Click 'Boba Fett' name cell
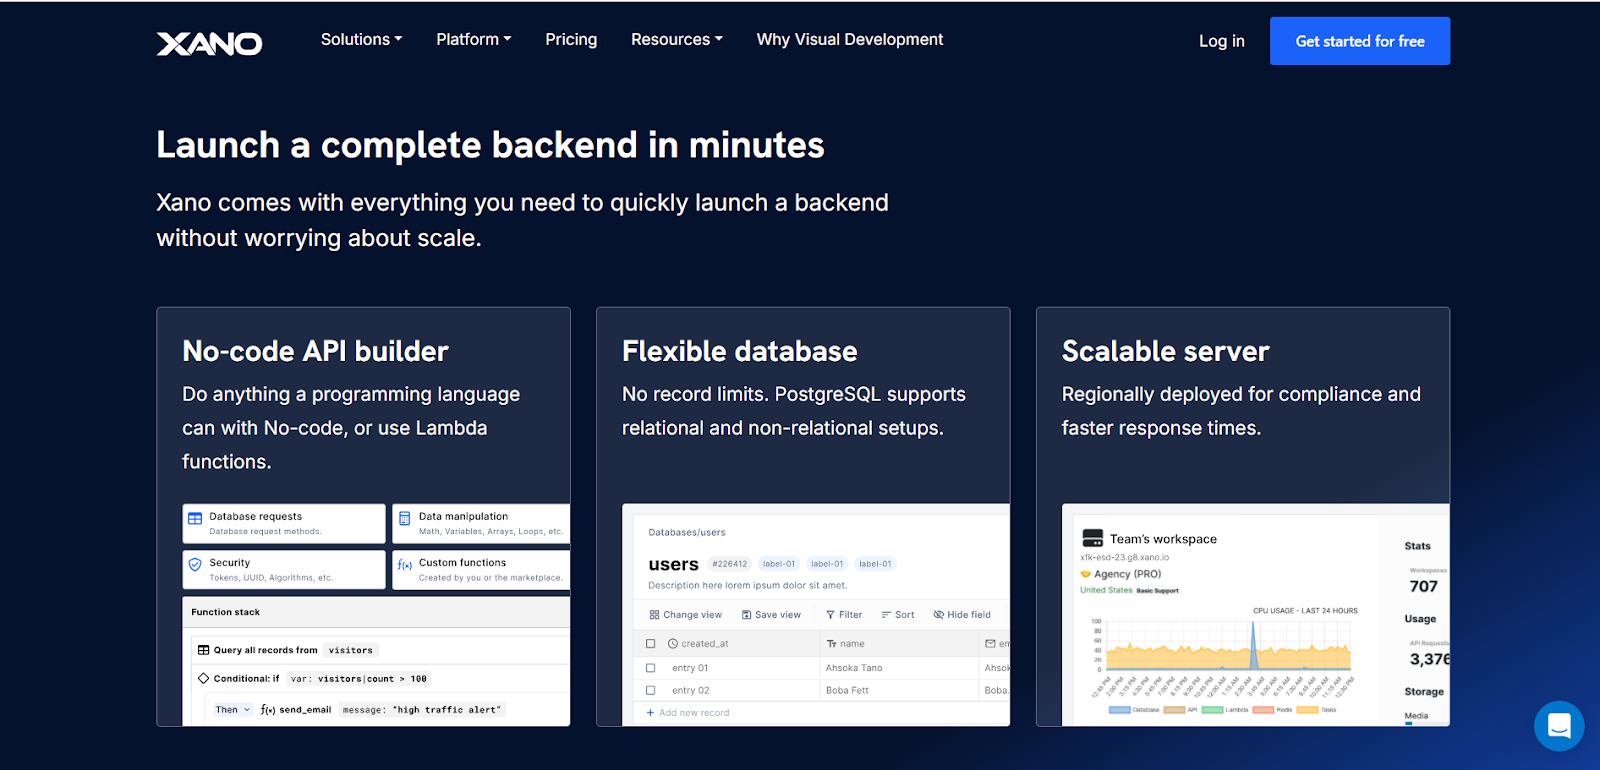 point(847,690)
